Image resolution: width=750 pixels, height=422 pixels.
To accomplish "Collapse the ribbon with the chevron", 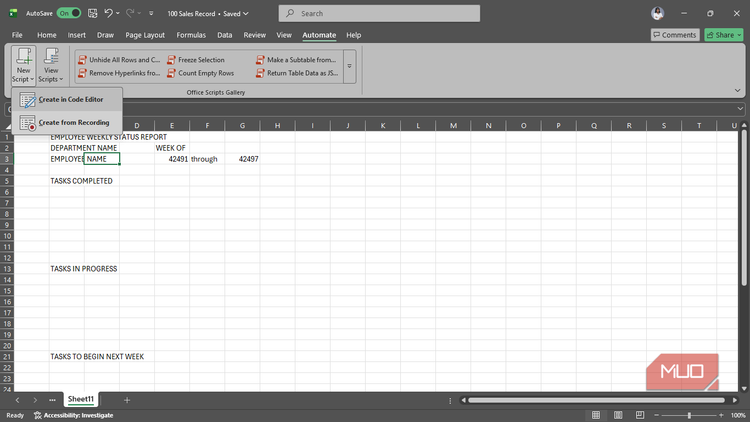I will 737,90.
